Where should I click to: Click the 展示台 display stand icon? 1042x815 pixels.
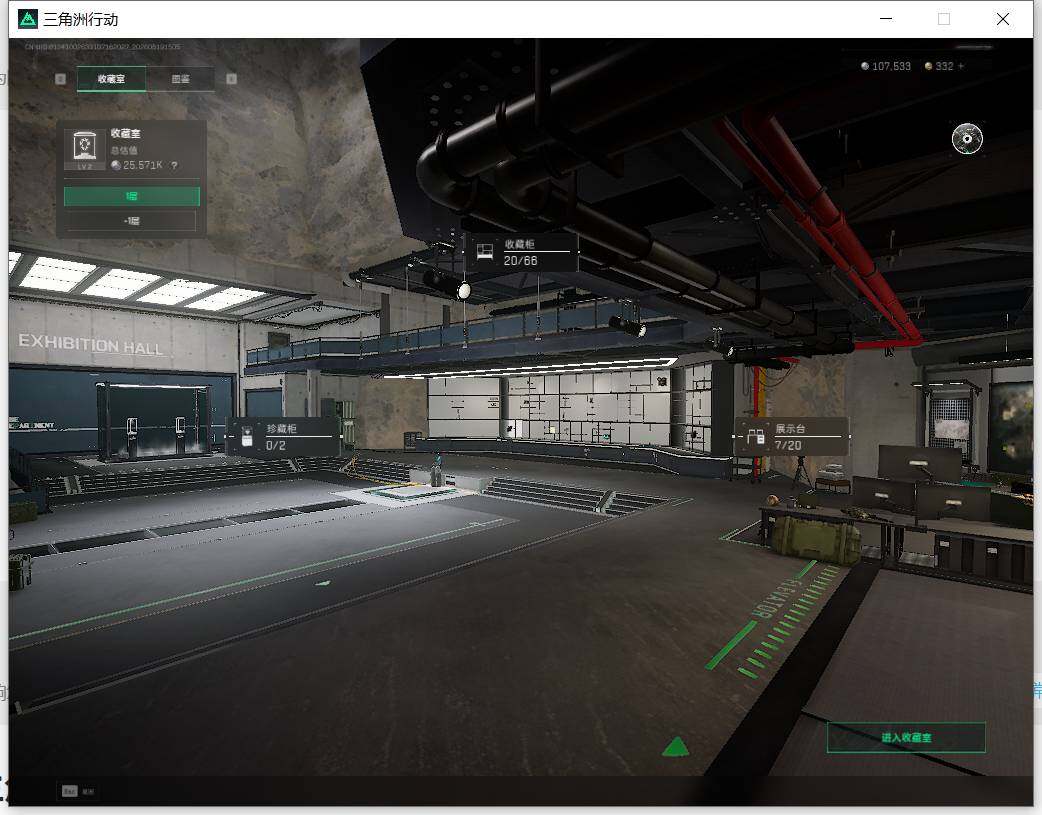[x=756, y=437]
